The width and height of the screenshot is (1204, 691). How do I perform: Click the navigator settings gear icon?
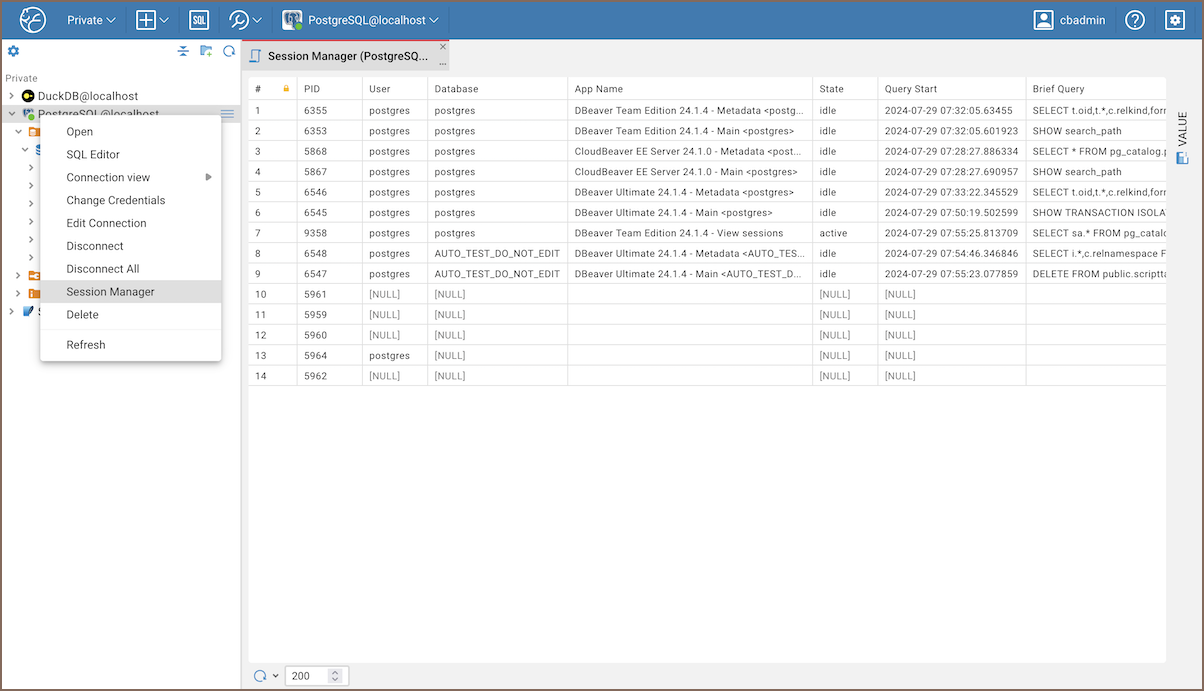[x=14, y=51]
